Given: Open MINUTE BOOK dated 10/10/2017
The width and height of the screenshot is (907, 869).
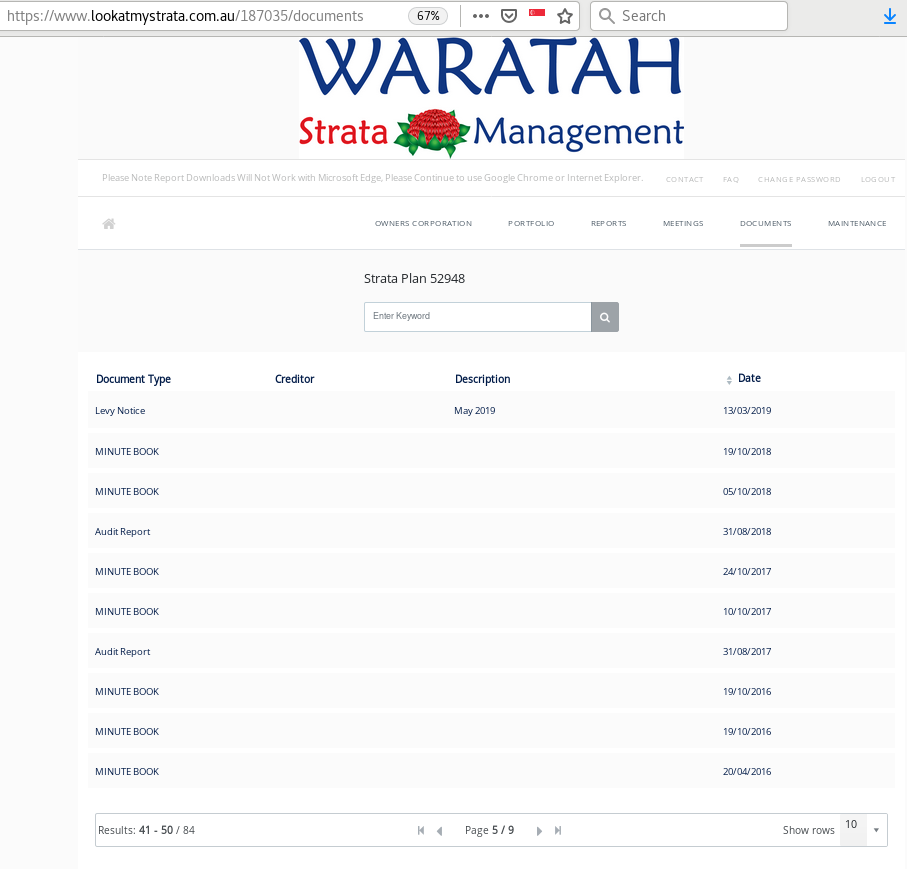Looking at the screenshot, I should point(491,611).
